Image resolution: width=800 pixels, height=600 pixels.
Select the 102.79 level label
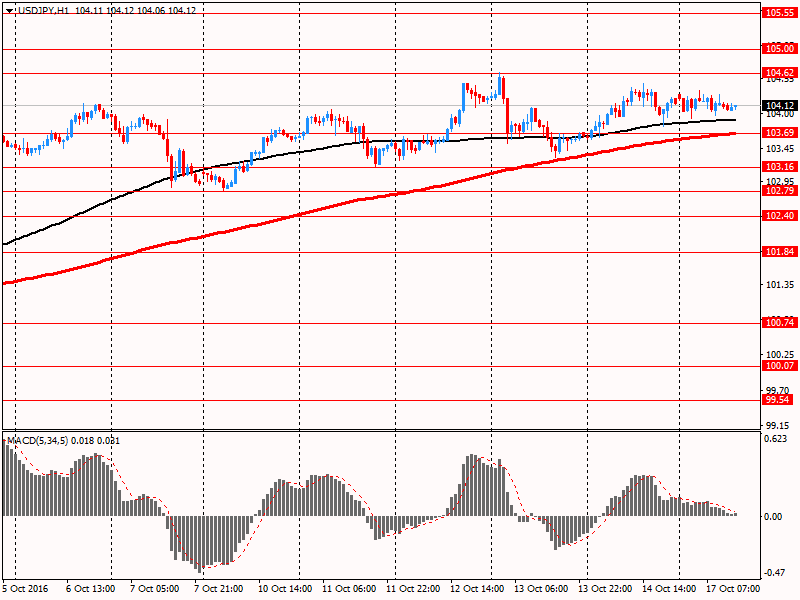point(780,190)
